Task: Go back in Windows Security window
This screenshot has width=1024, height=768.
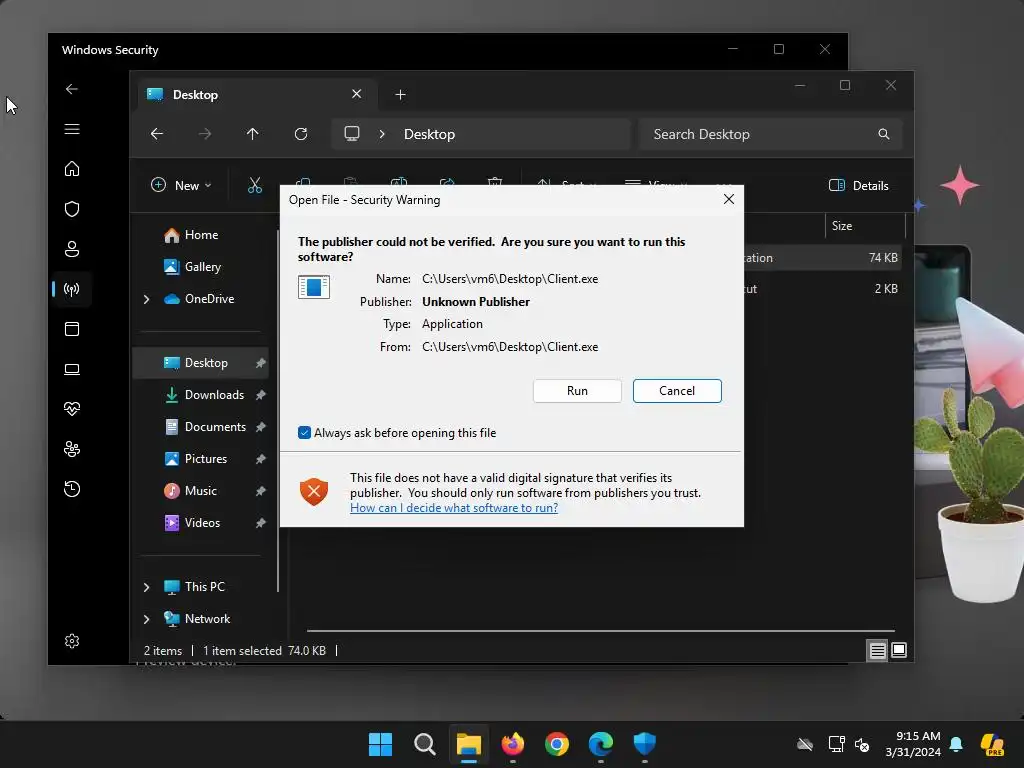Action: (x=72, y=89)
